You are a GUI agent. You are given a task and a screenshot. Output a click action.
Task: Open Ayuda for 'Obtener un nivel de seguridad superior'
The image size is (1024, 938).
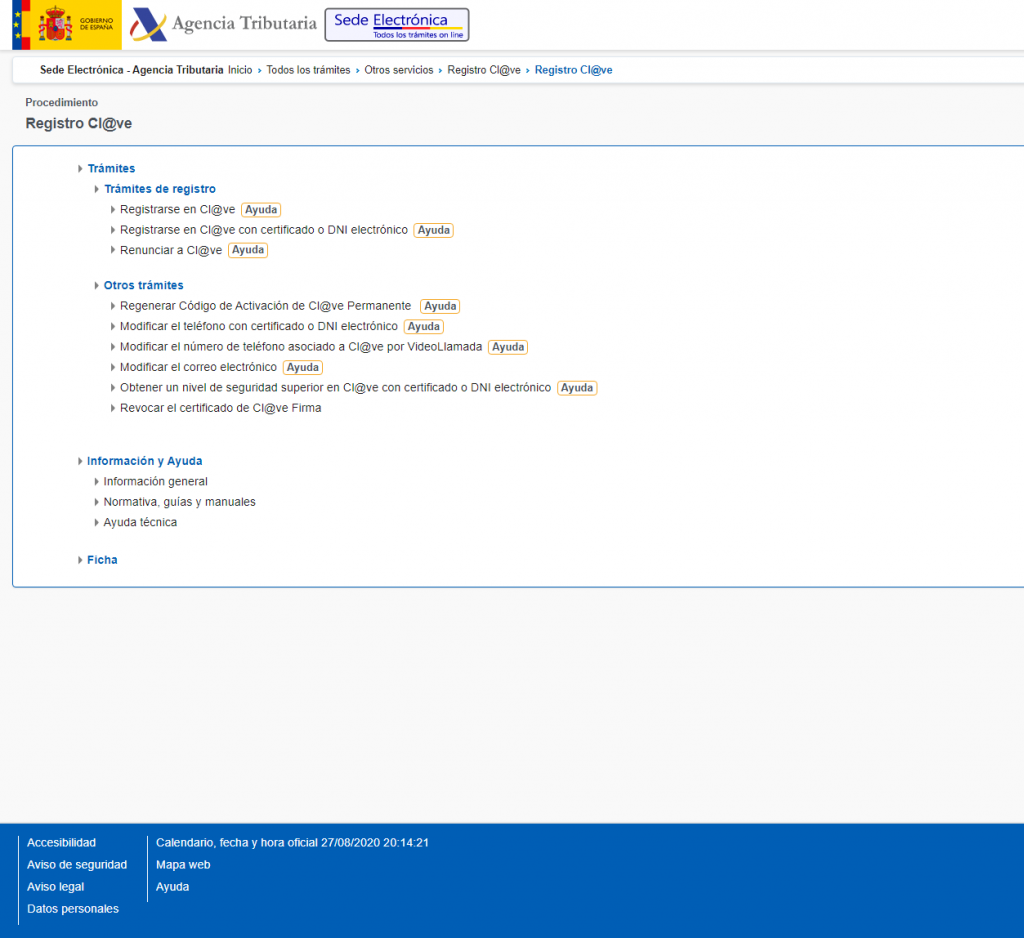pyautogui.click(x=577, y=388)
